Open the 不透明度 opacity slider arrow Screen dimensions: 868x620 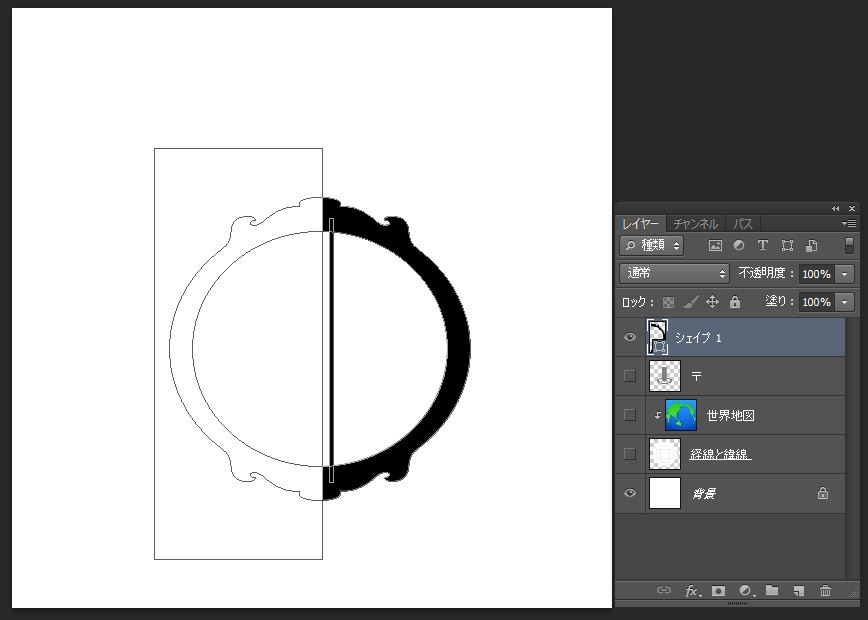pyautogui.click(x=846, y=273)
